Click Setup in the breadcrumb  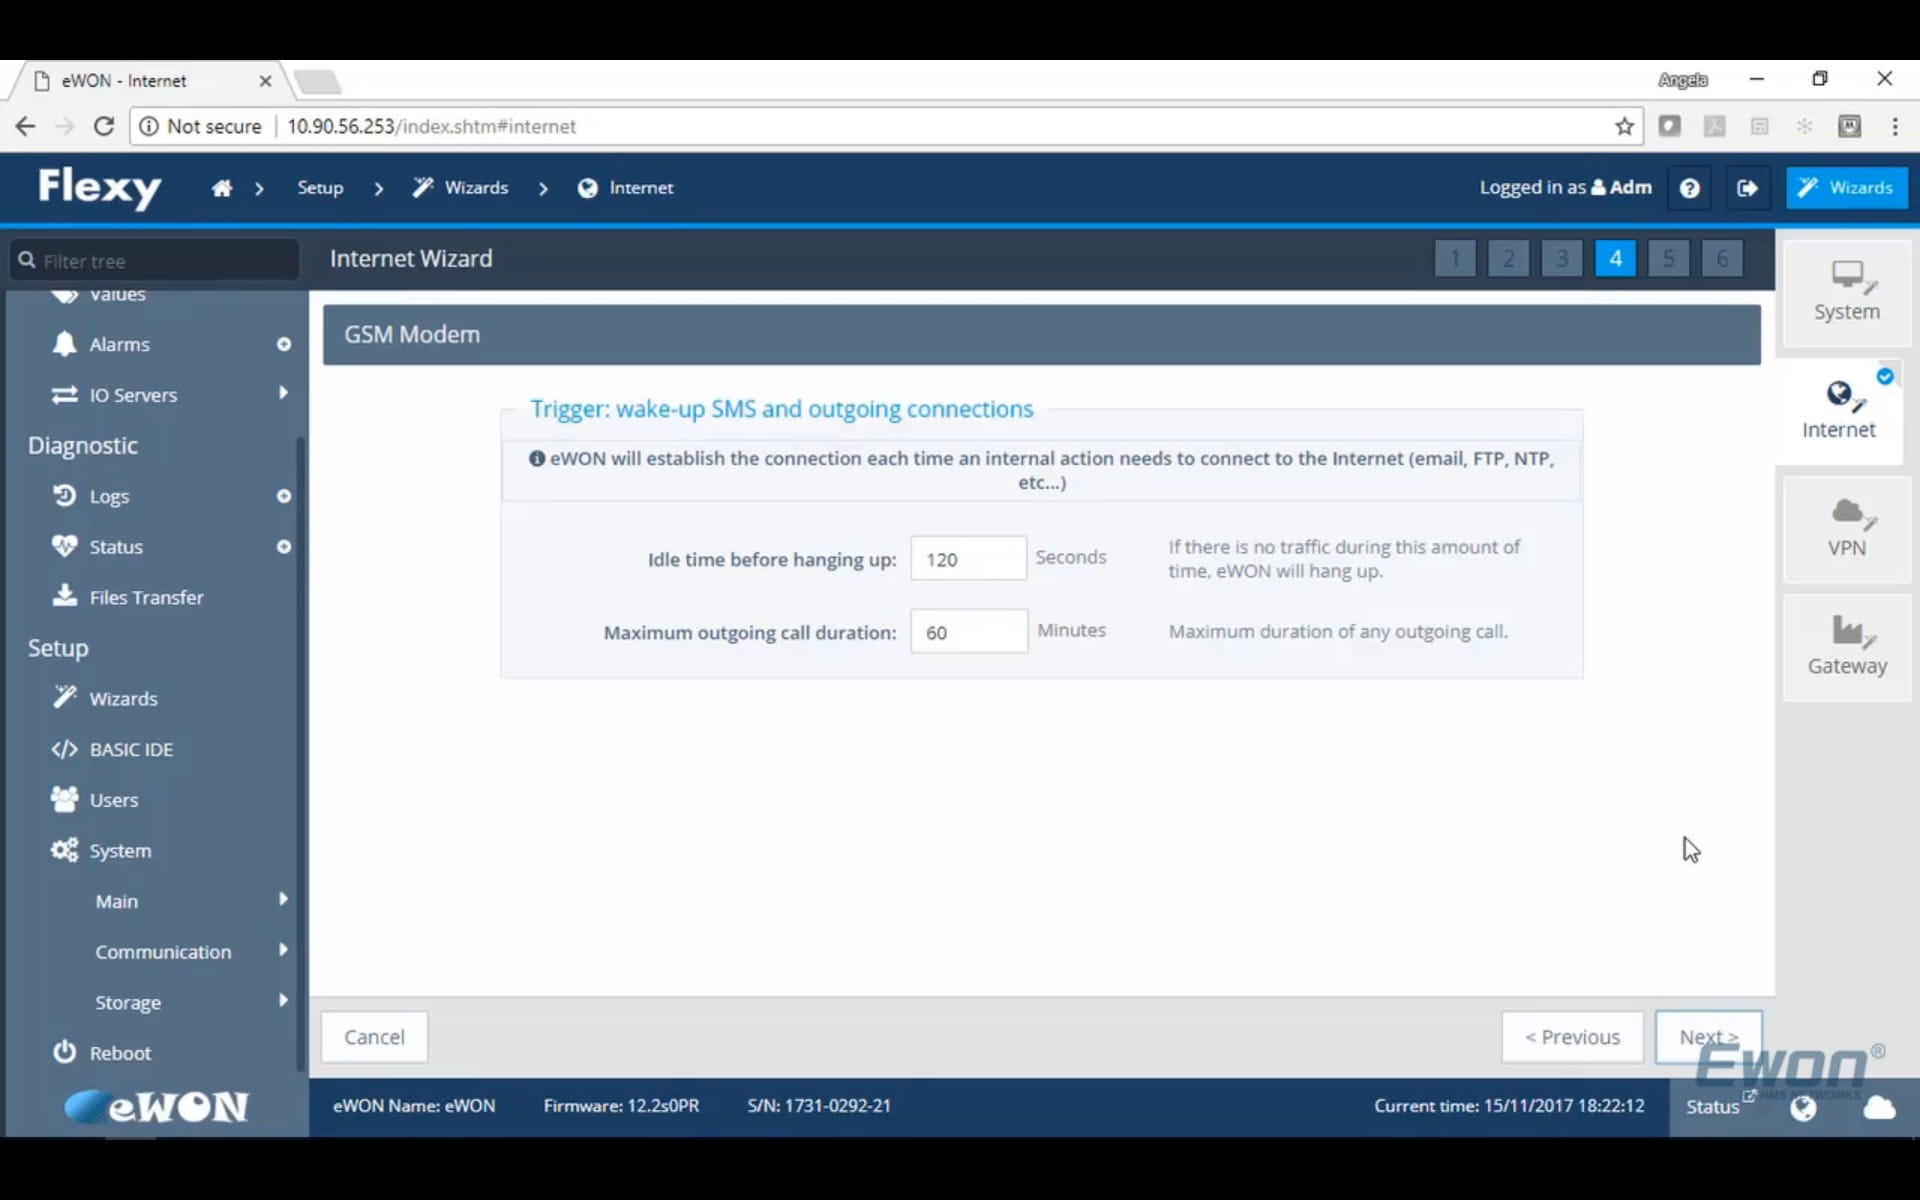click(320, 188)
